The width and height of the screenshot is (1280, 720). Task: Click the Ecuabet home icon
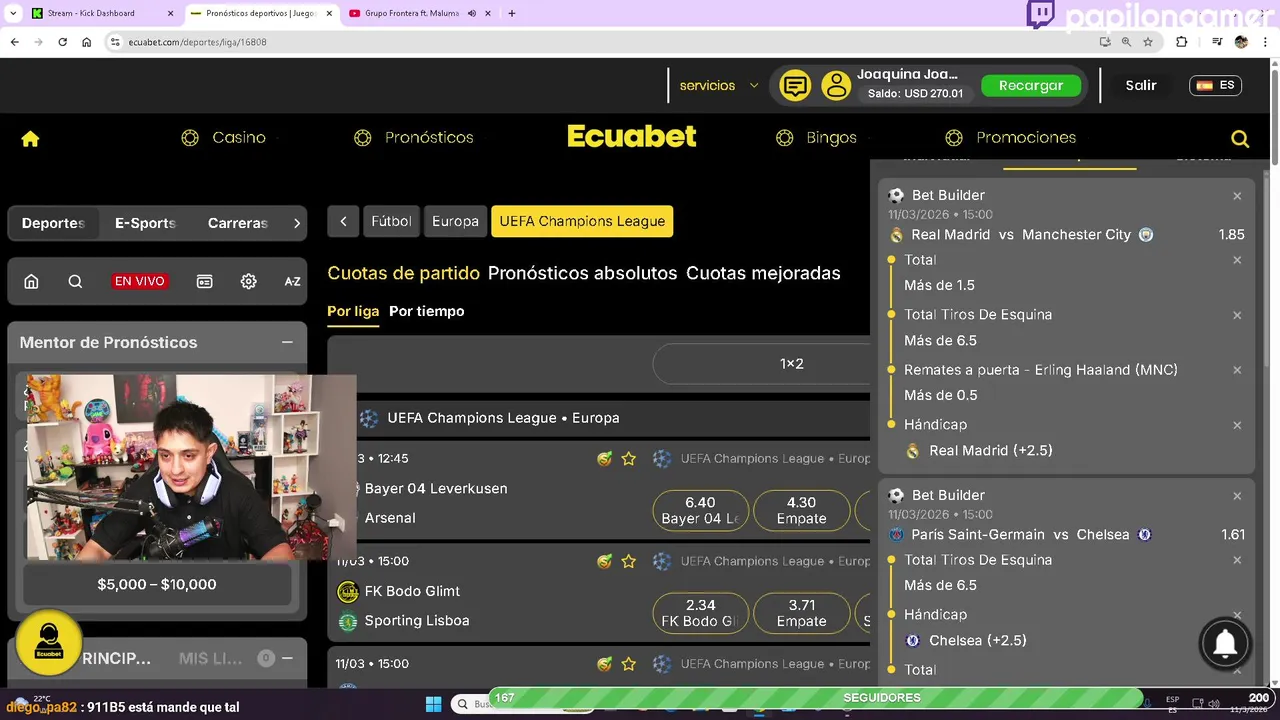tap(30, 139)
